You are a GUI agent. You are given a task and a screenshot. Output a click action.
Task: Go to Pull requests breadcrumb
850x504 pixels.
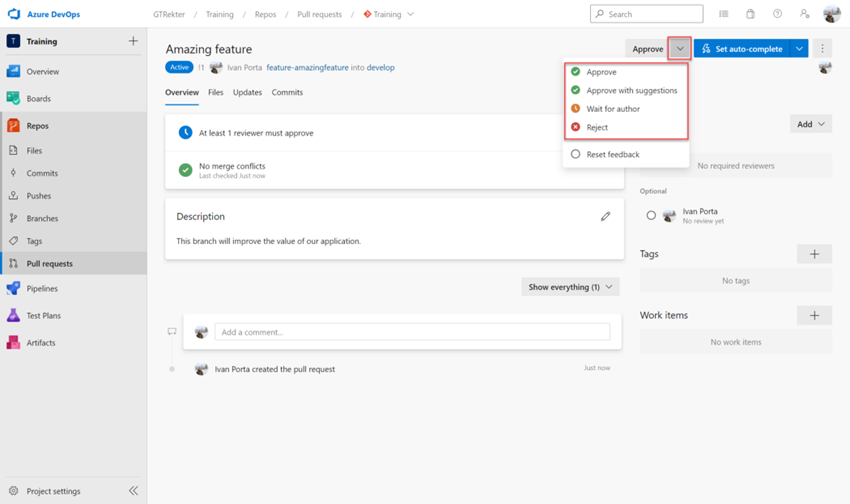coord(319,14)
